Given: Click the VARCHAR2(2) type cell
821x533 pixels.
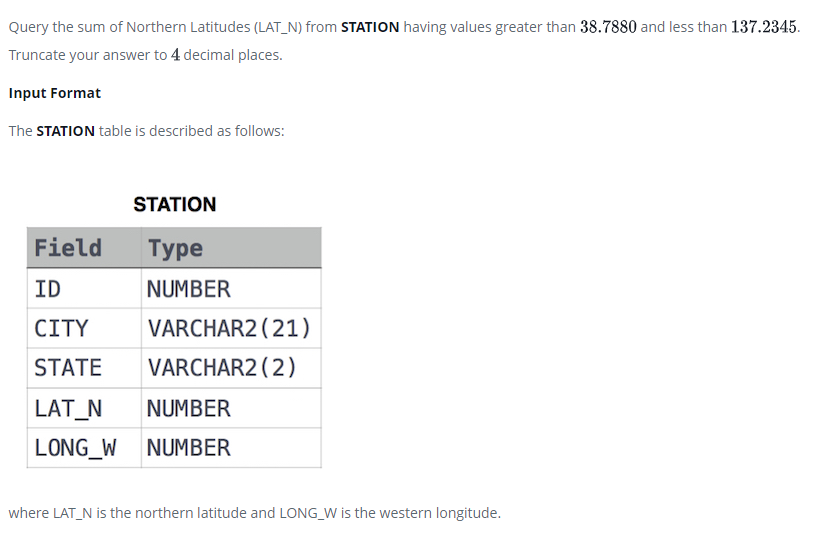Looking at the screenshot, I should [x=231, y=368].
